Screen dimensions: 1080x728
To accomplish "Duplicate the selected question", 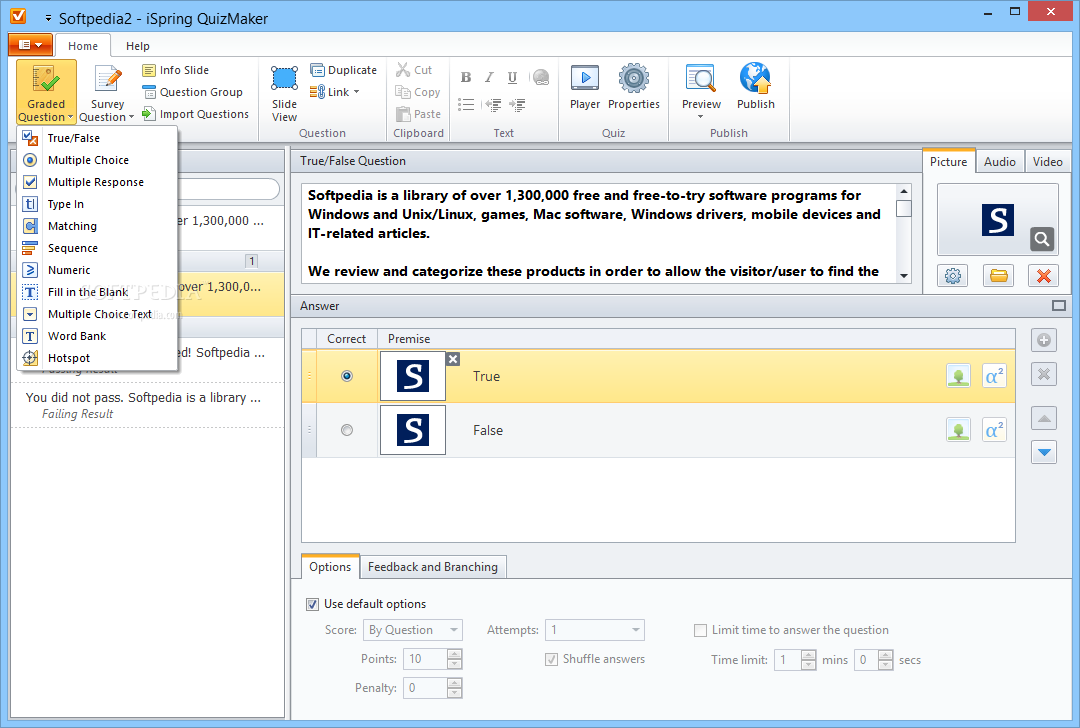I will pos(344,70).
